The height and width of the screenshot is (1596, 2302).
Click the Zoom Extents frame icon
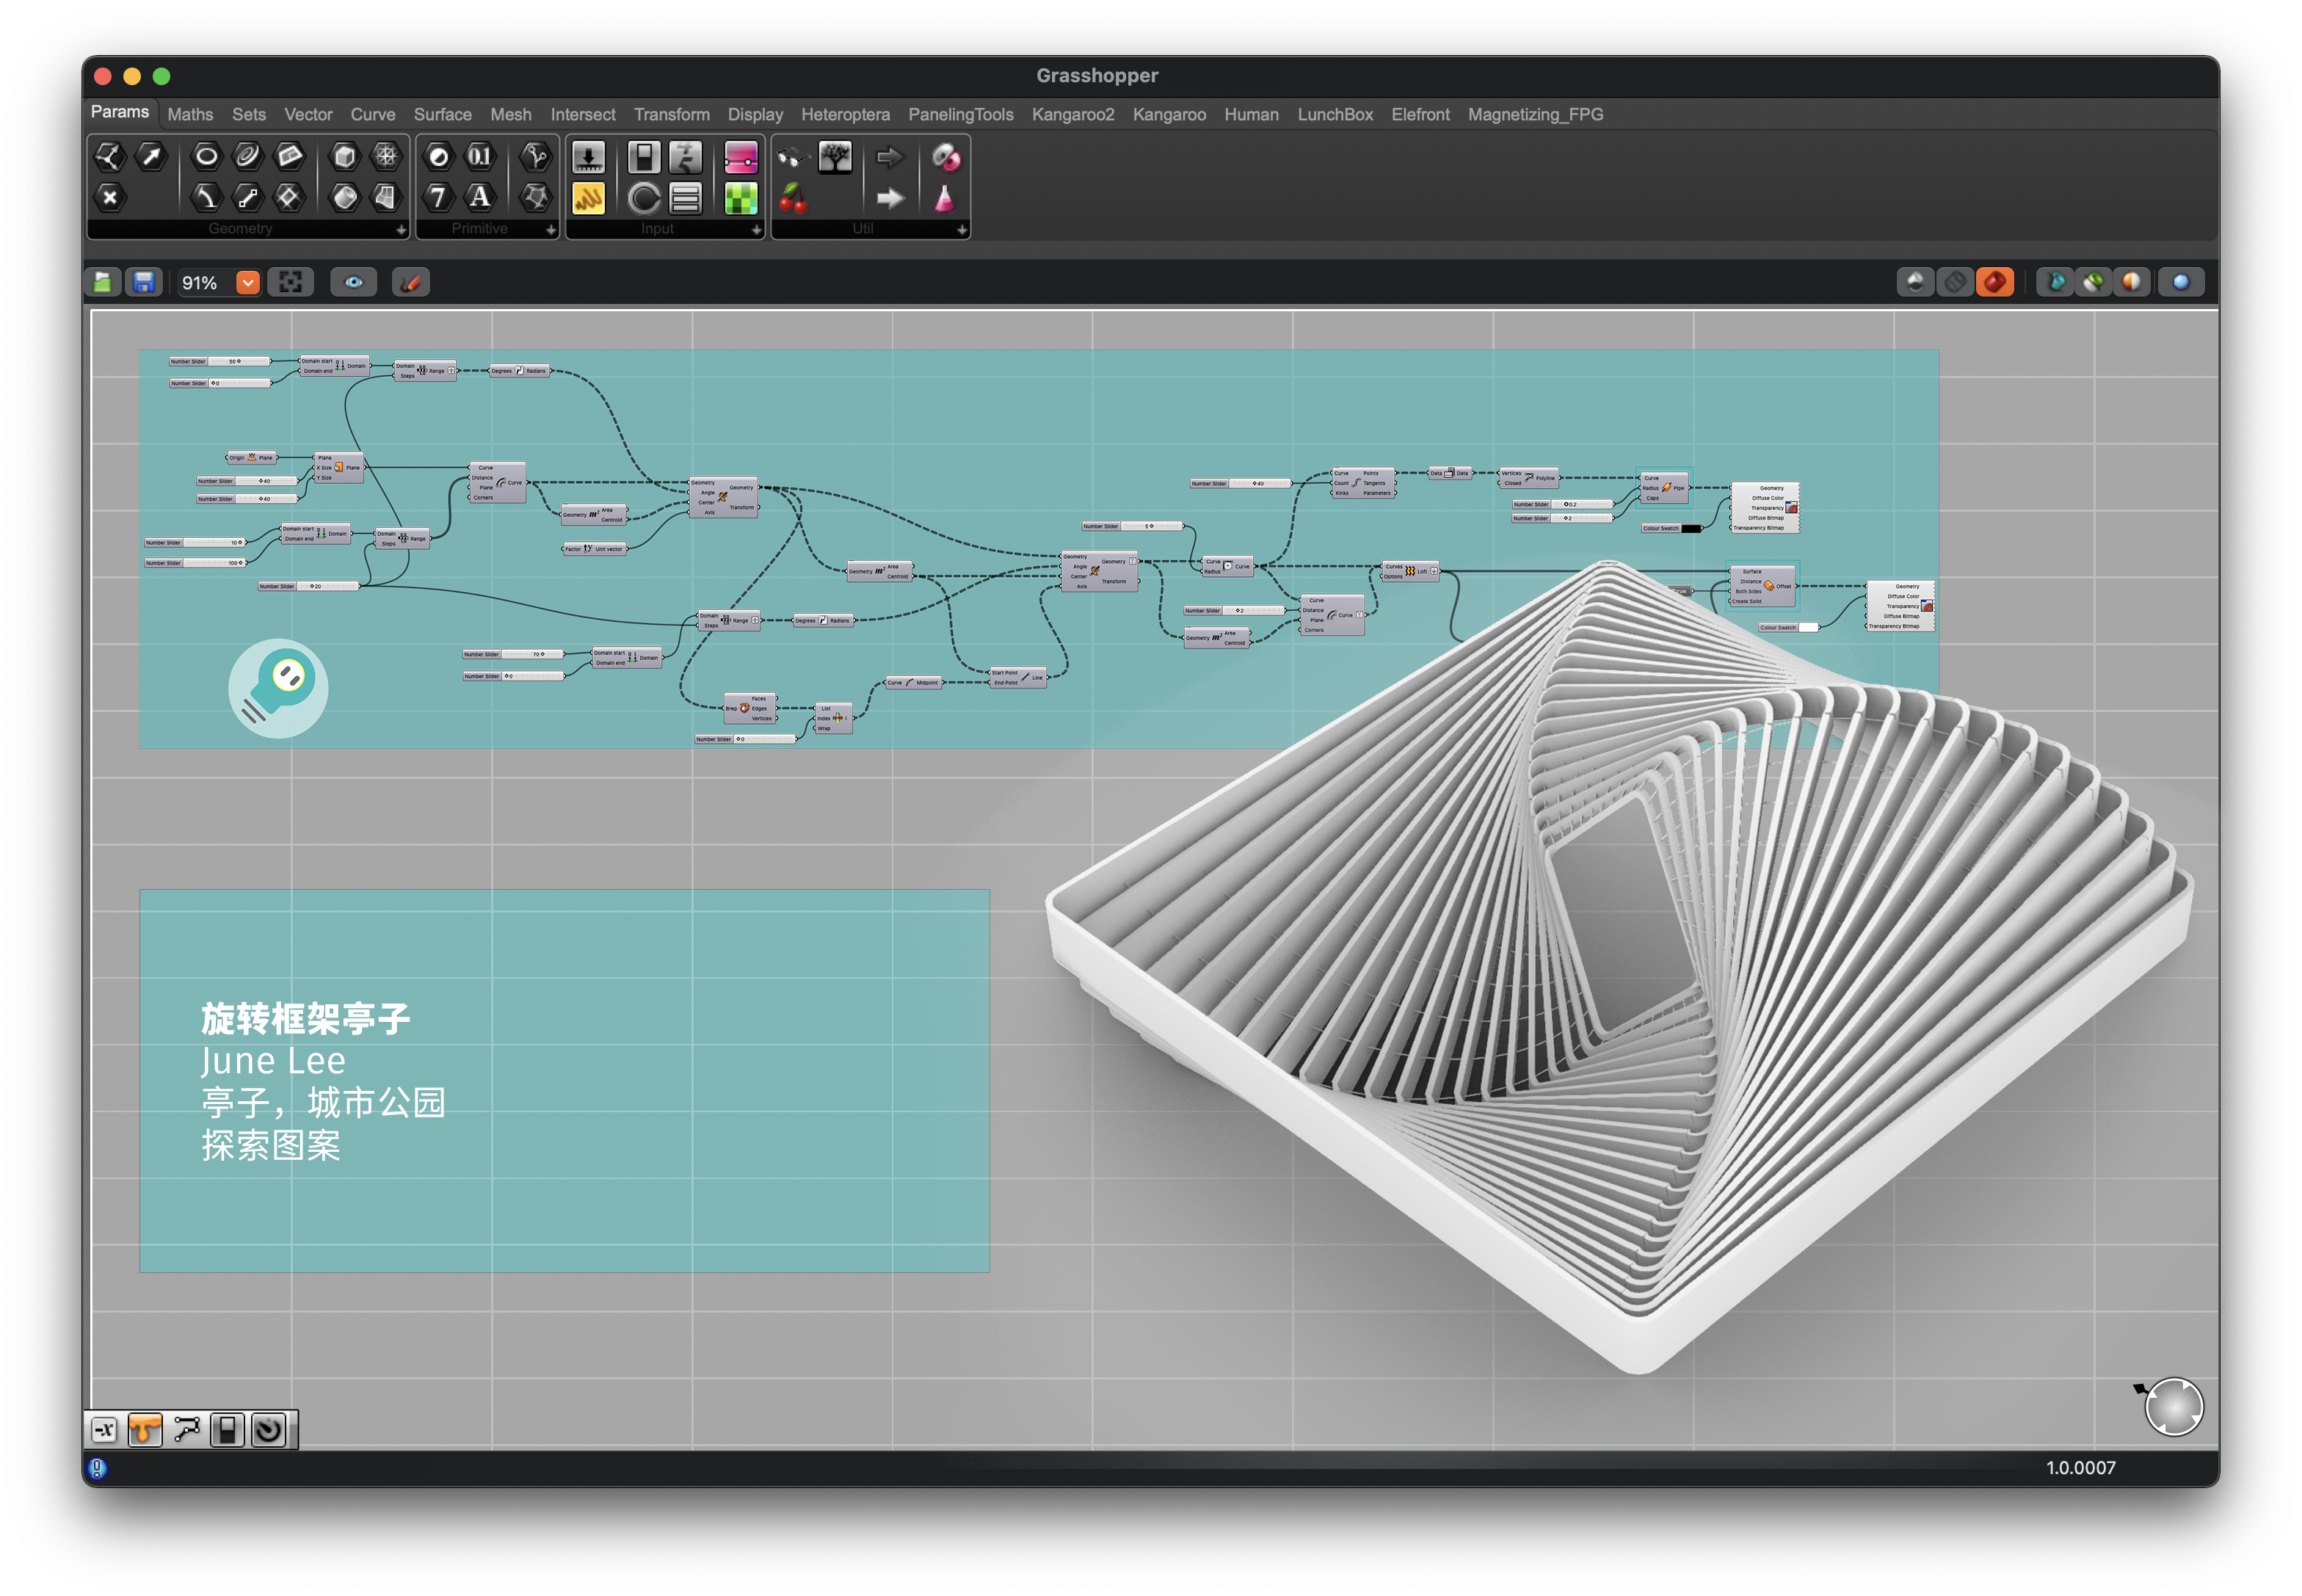point(291,283)
